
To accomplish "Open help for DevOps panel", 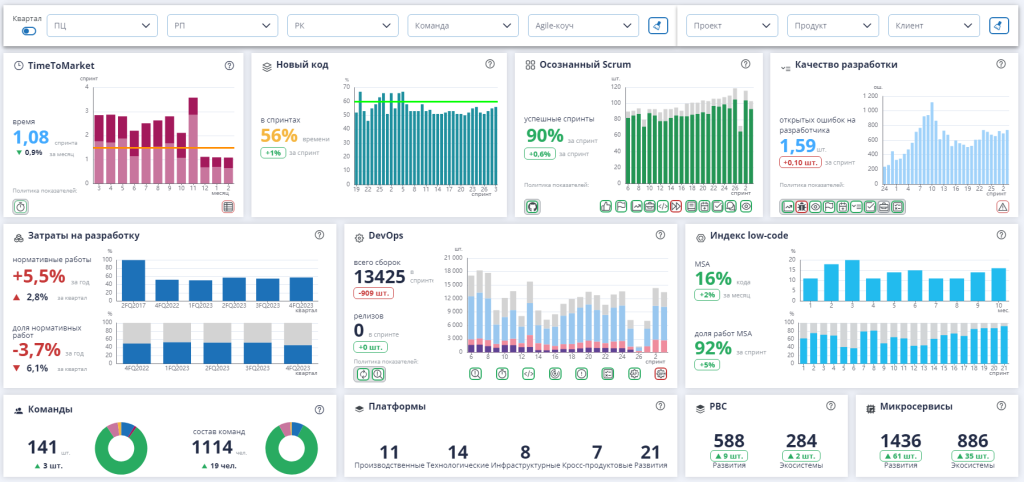I will point(660,235).
